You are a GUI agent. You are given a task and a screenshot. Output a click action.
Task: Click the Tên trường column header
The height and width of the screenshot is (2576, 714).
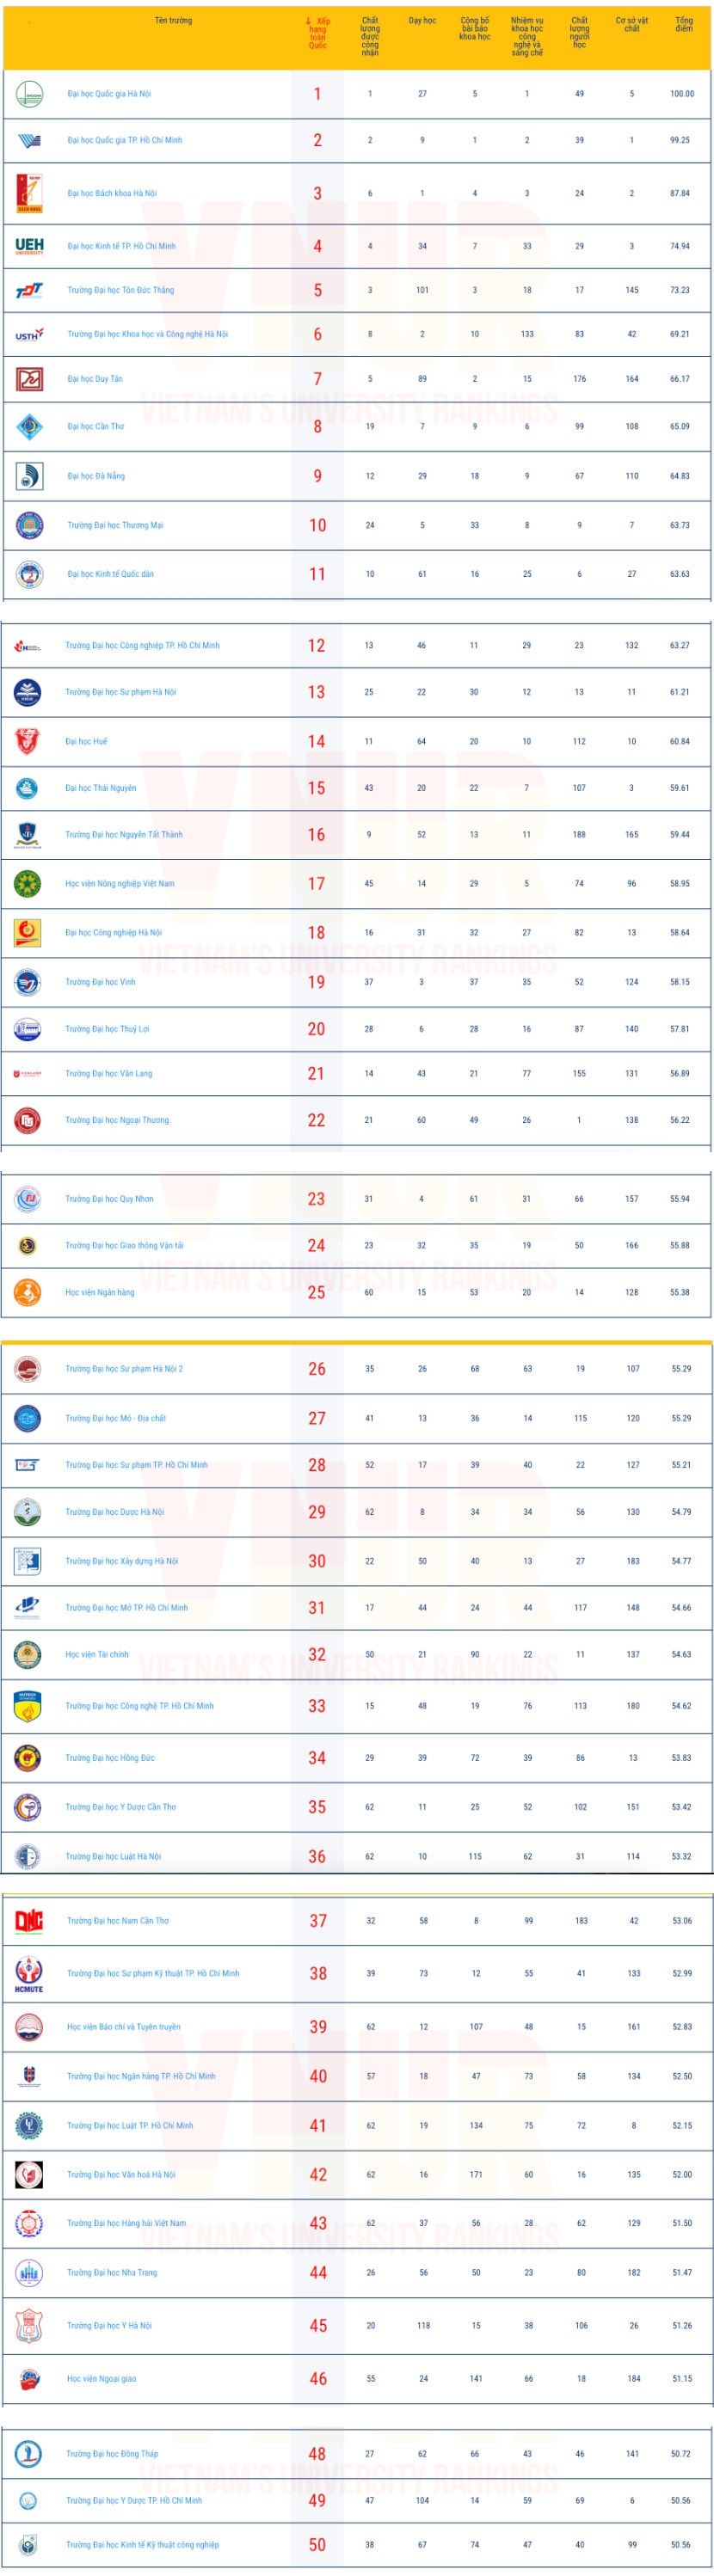point(173,21)
